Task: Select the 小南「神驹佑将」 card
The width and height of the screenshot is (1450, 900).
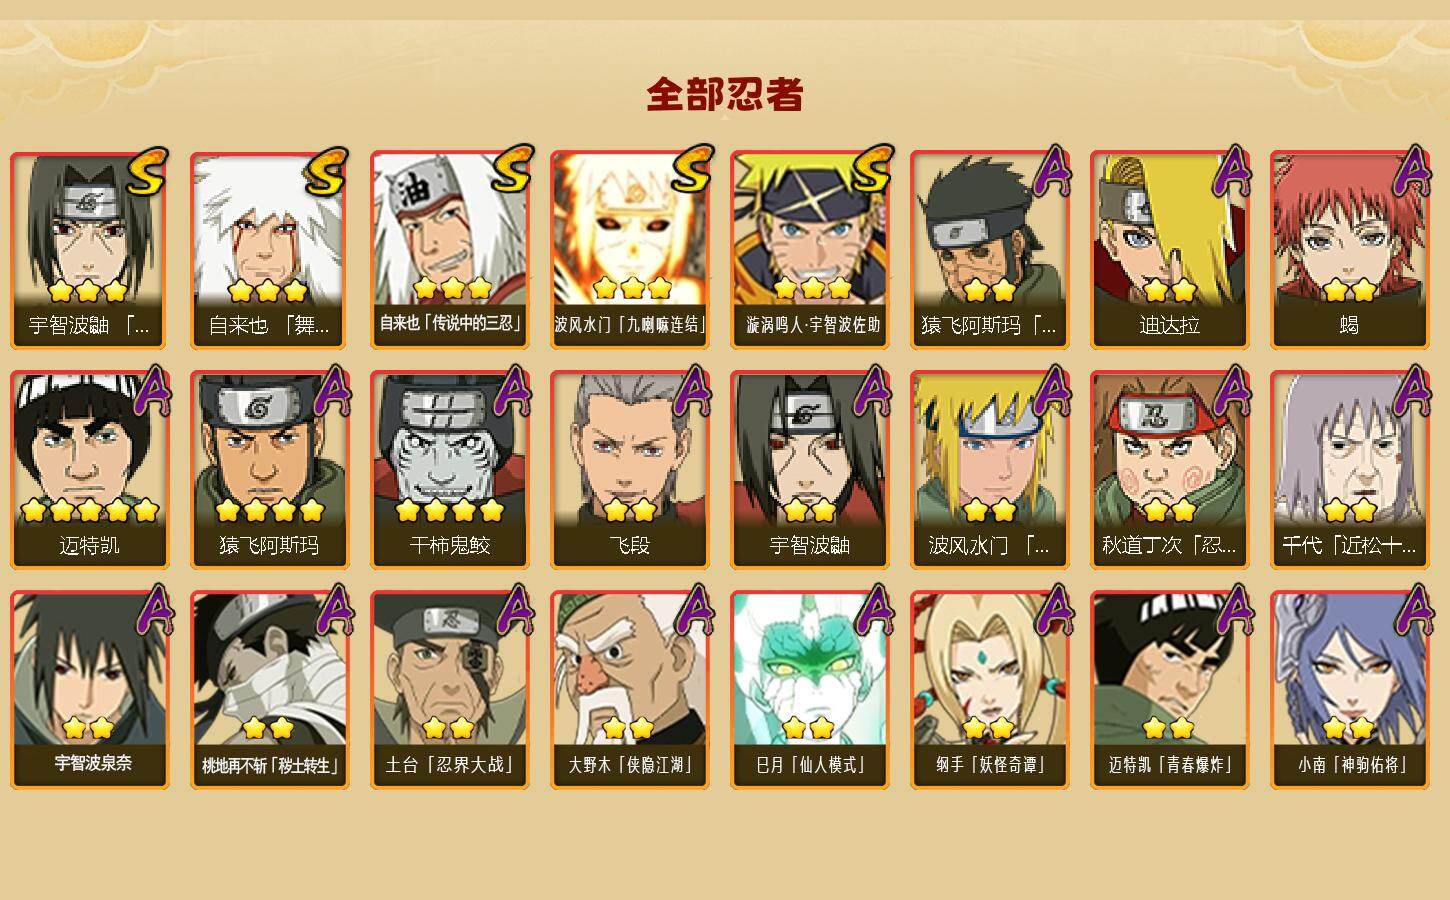Action: (1349, 690)
